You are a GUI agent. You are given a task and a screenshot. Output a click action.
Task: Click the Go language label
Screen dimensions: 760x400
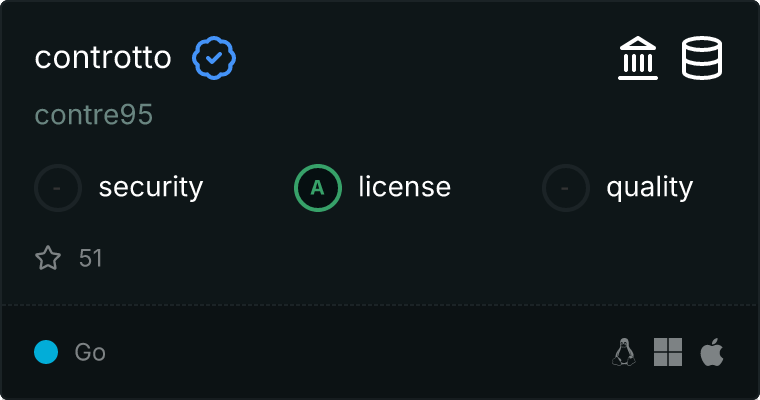click(90, 352)
